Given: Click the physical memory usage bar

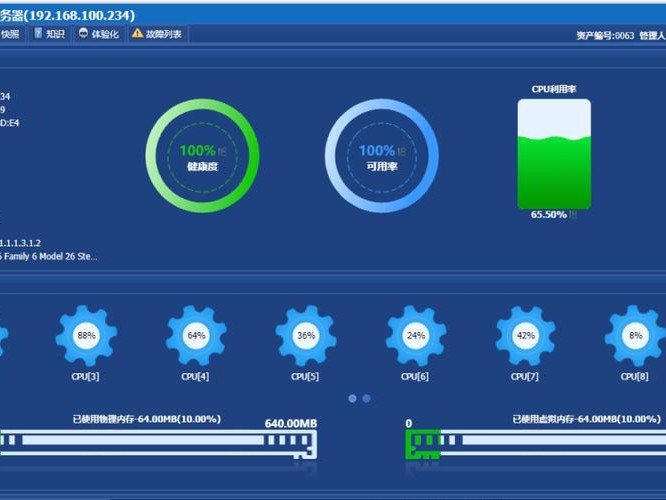Looking at the screenshot, I should [x=158, y=444].
